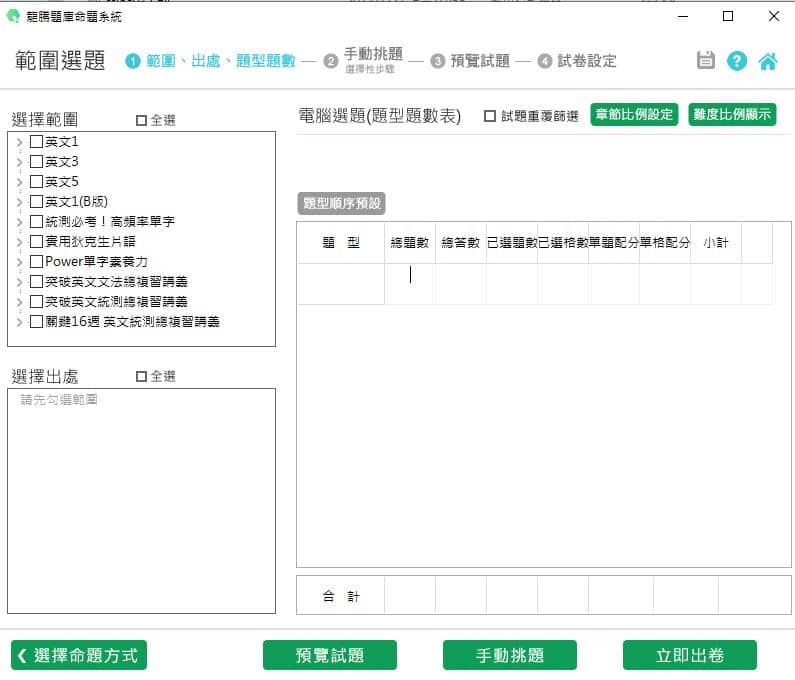This screenshot has height=680, width=795.
Task: Click step 1 circle icon
Action: [x=132, y=61]
